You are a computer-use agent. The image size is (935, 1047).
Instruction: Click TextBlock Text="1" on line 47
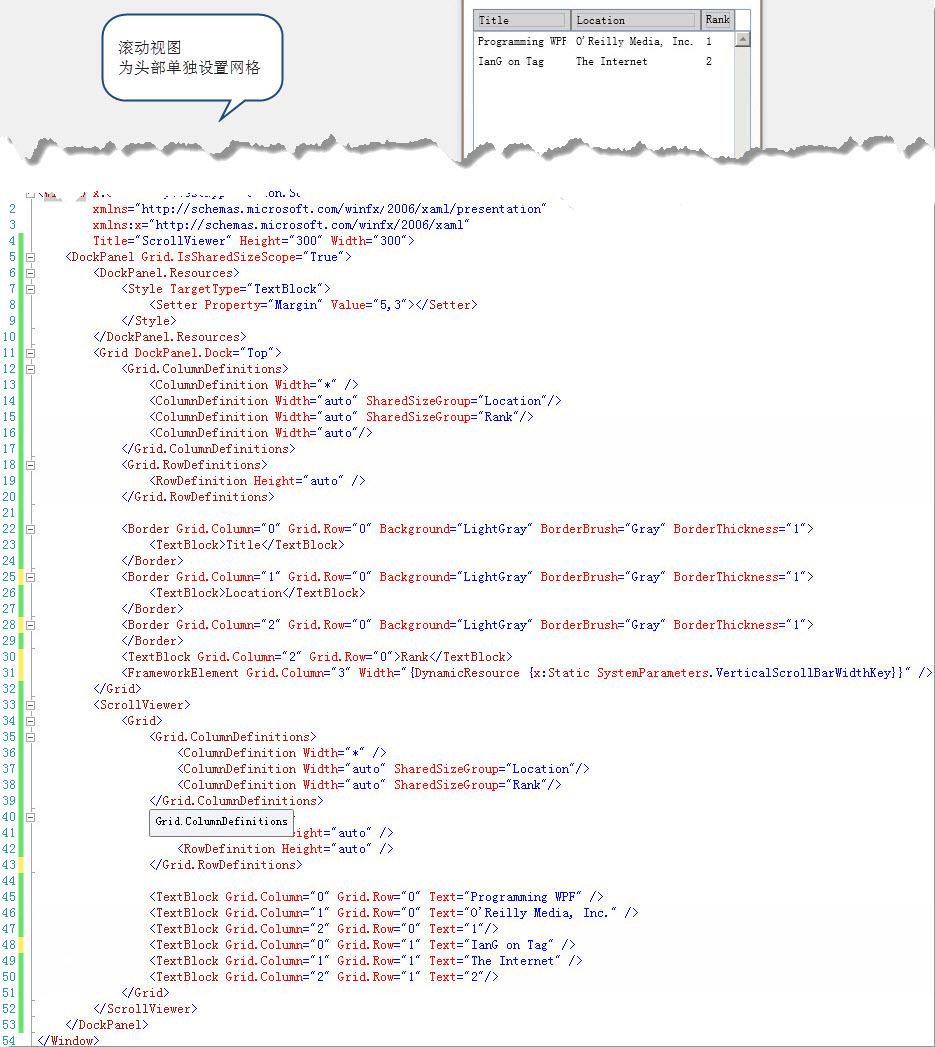(x=324, y=929)
